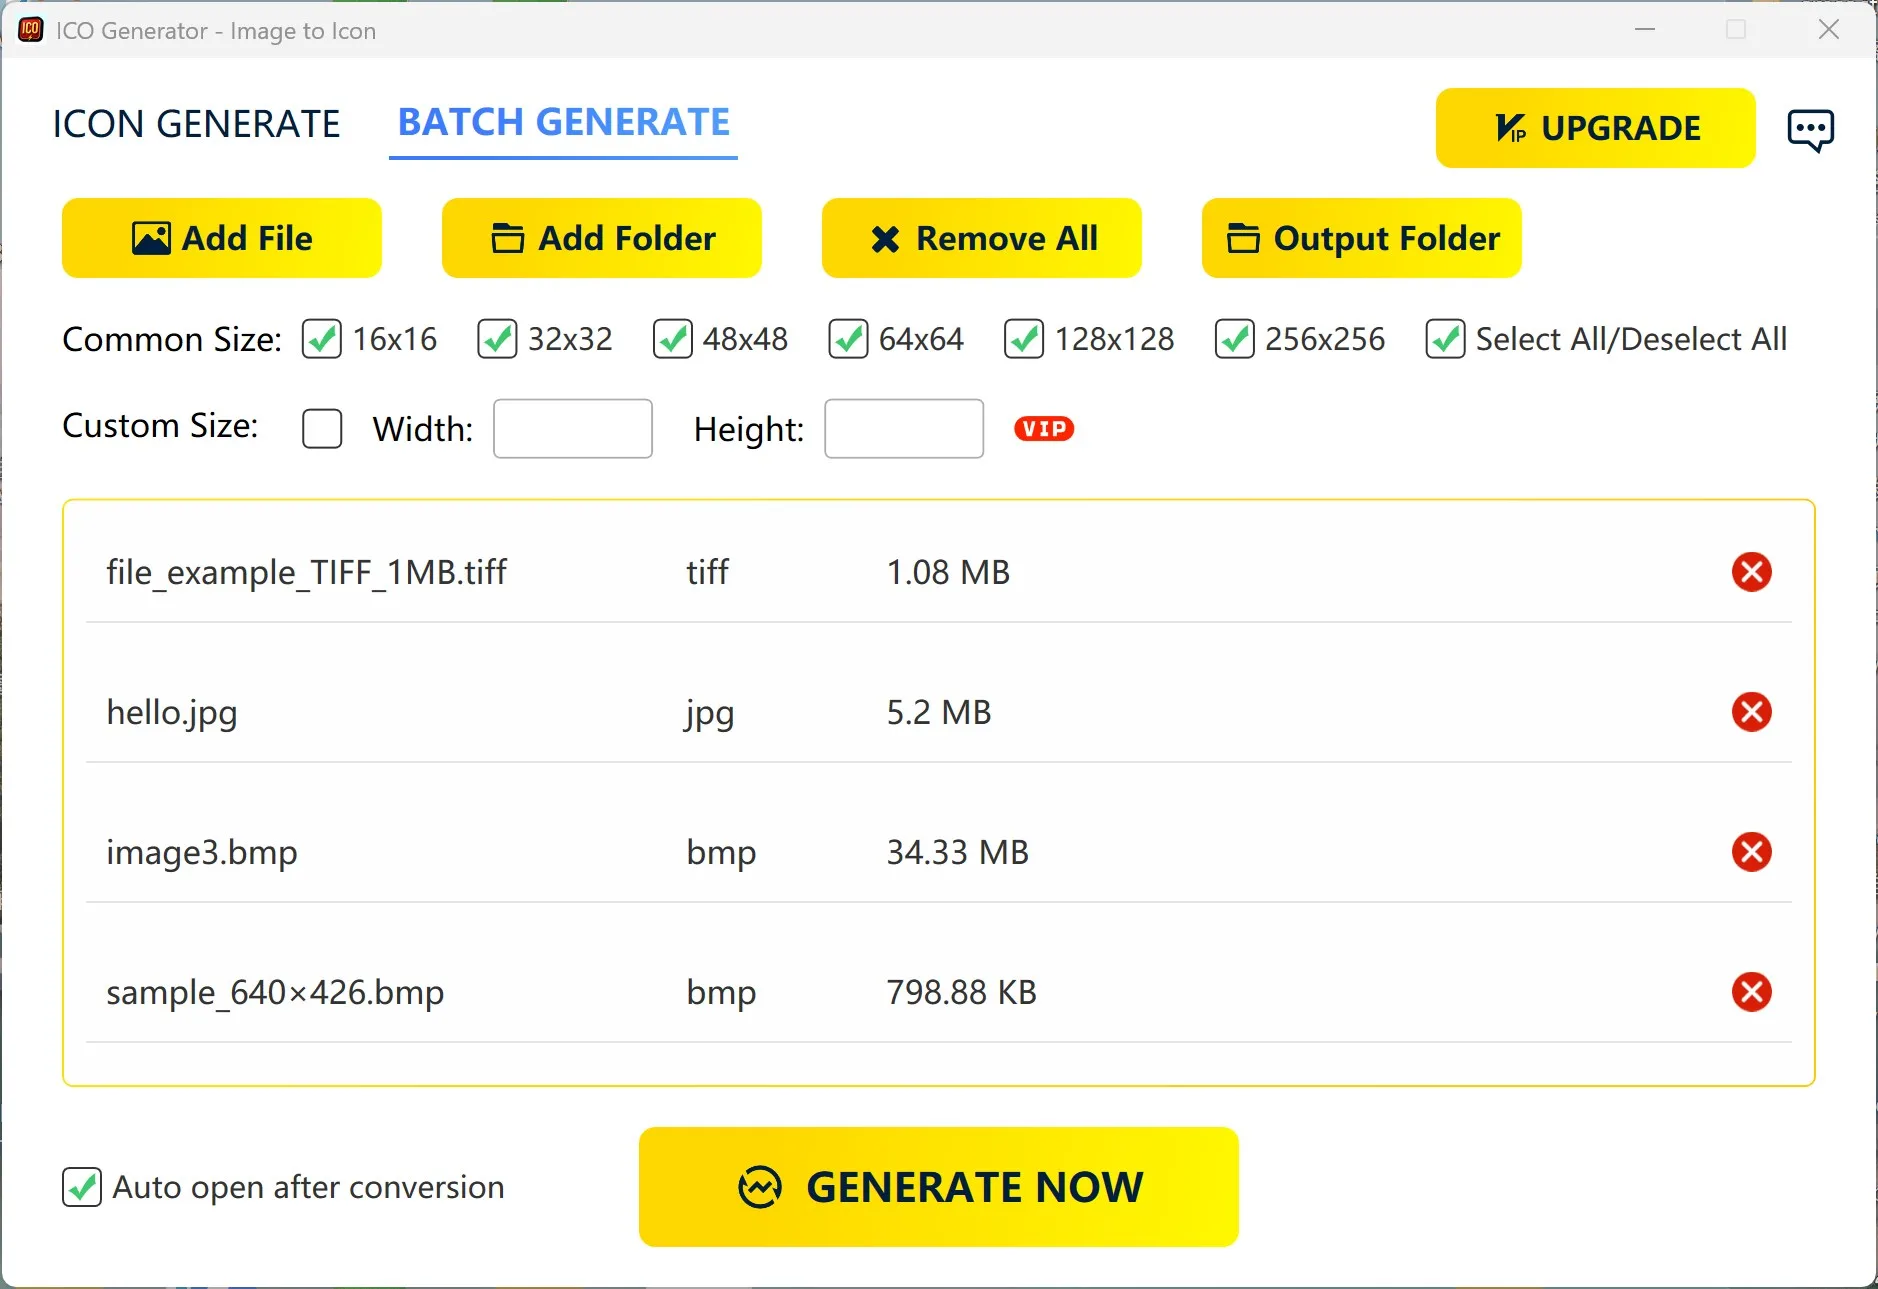The width and height of the screenshot is (1878, 1289).
Task: Select the BATCH GENERATE tab
Action: click(x=563, y=123)
